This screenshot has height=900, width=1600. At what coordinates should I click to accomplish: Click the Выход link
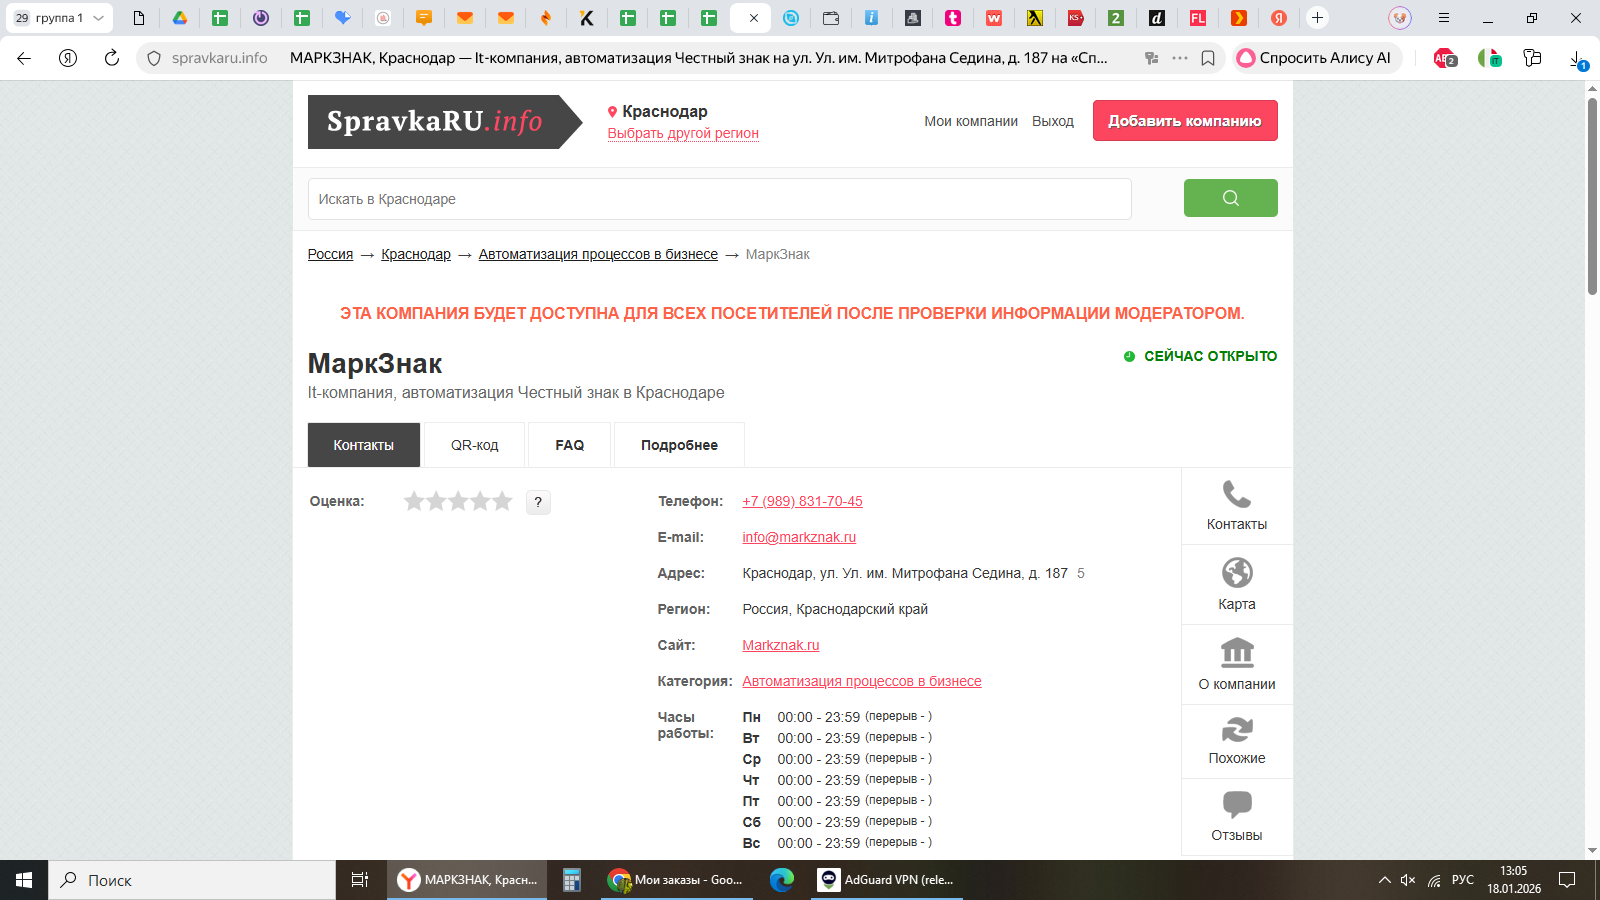pyautogui.click(x=1053, y=121)
